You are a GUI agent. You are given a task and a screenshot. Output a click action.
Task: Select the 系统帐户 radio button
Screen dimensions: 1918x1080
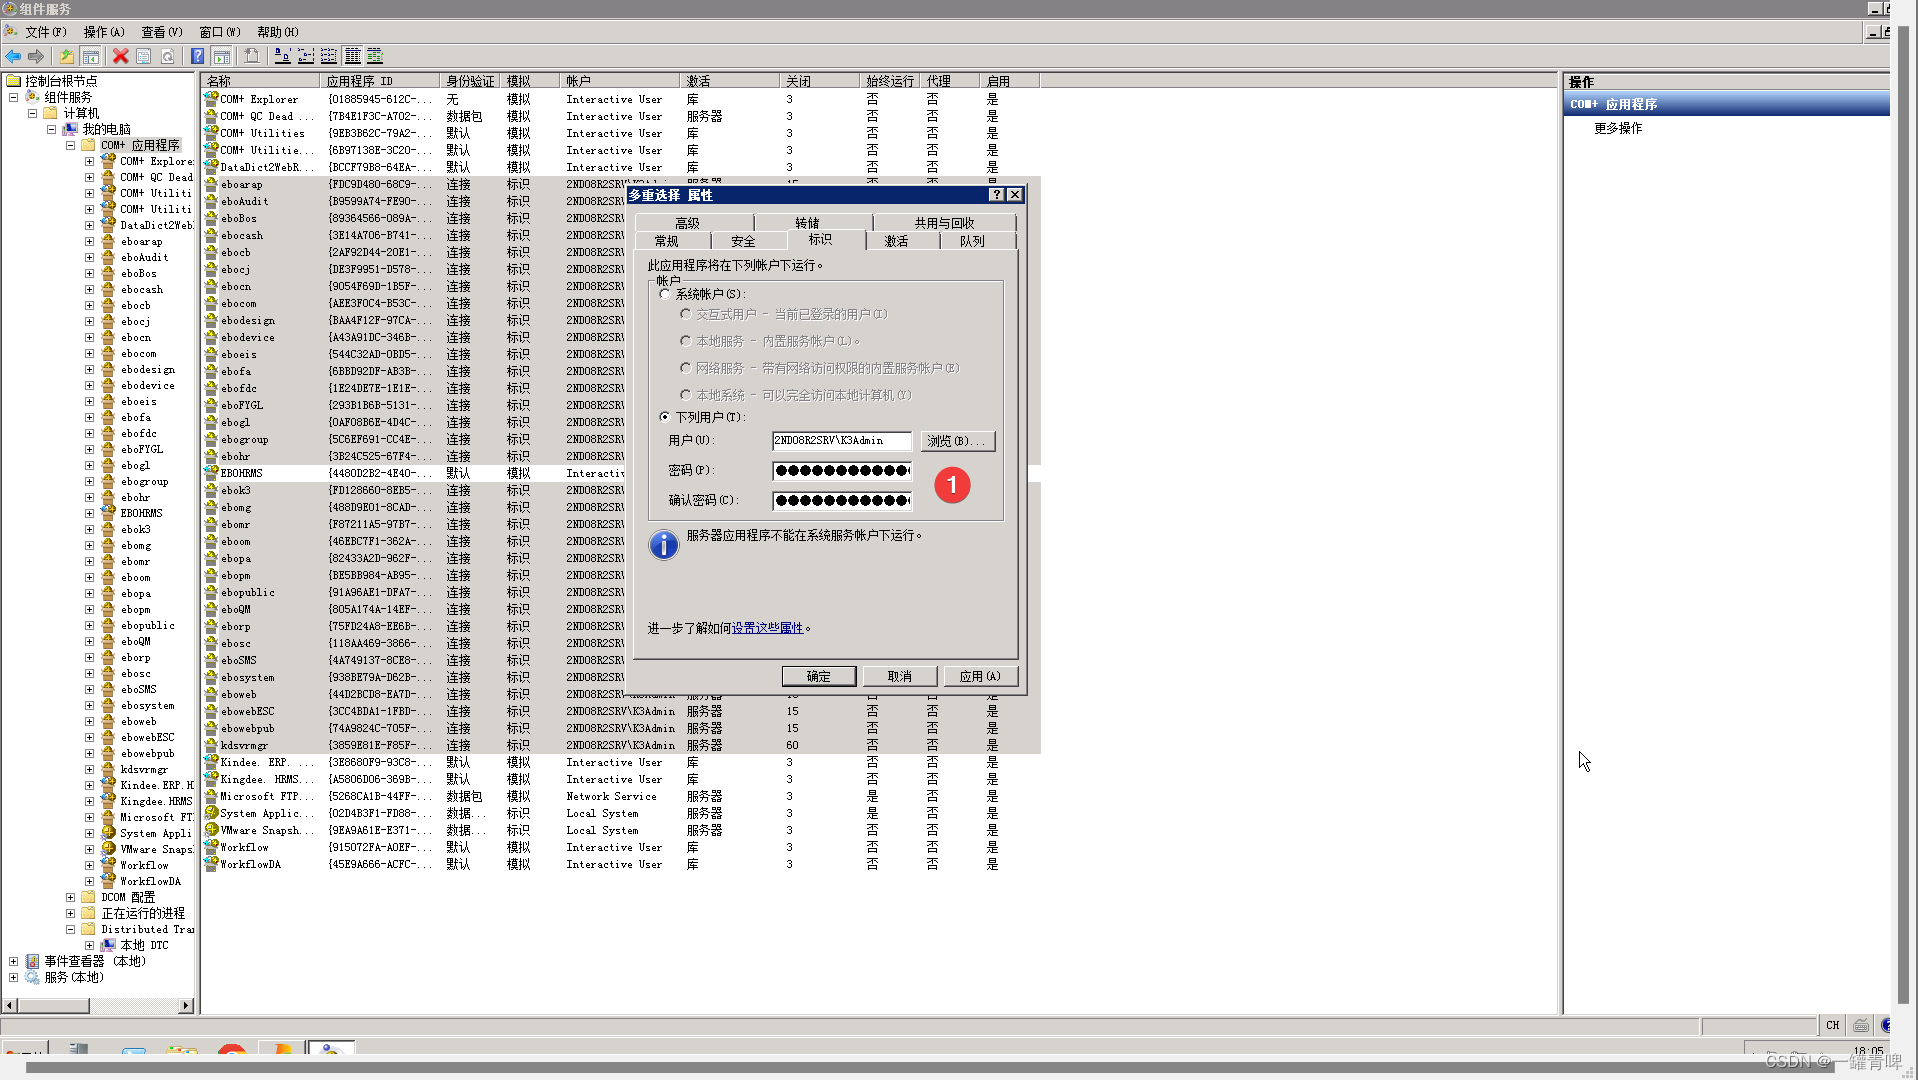(666, 293)
